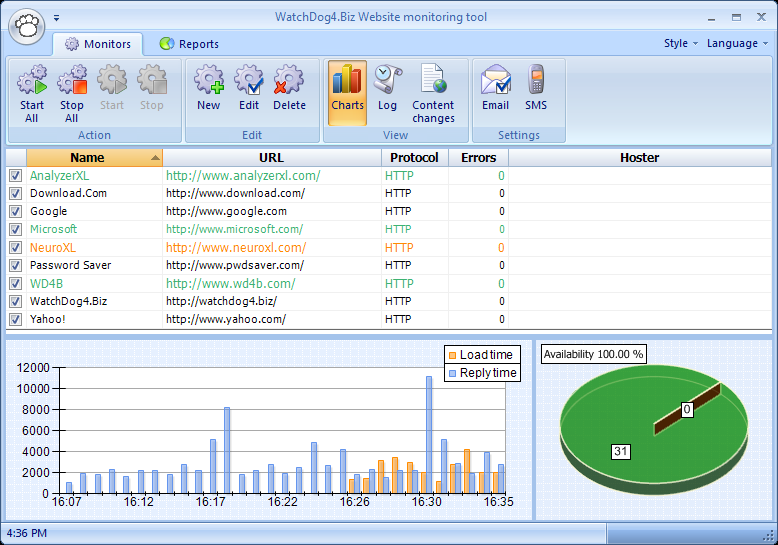Screen dimensions: 778x545
Task: Select the Password Saver row name
Action: (x=70, y=265)
